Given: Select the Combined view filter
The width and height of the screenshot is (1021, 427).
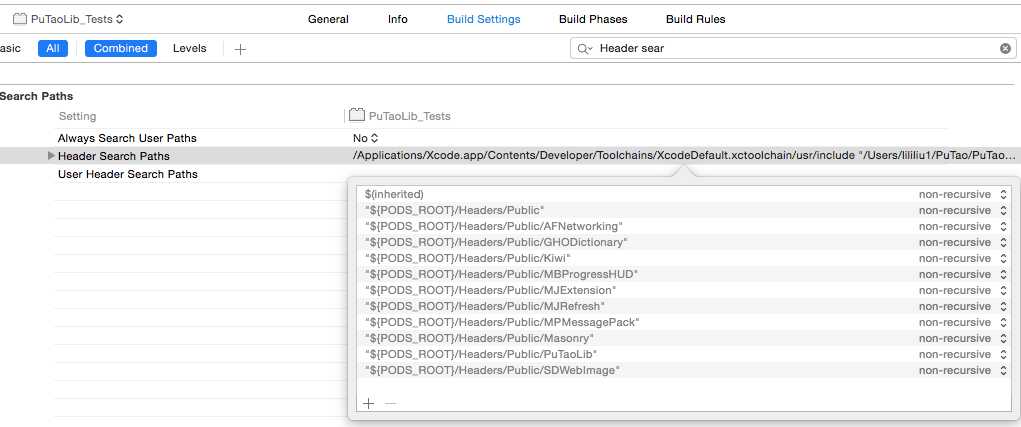Looking at the screenshot, I should click(x=120, y=48).
